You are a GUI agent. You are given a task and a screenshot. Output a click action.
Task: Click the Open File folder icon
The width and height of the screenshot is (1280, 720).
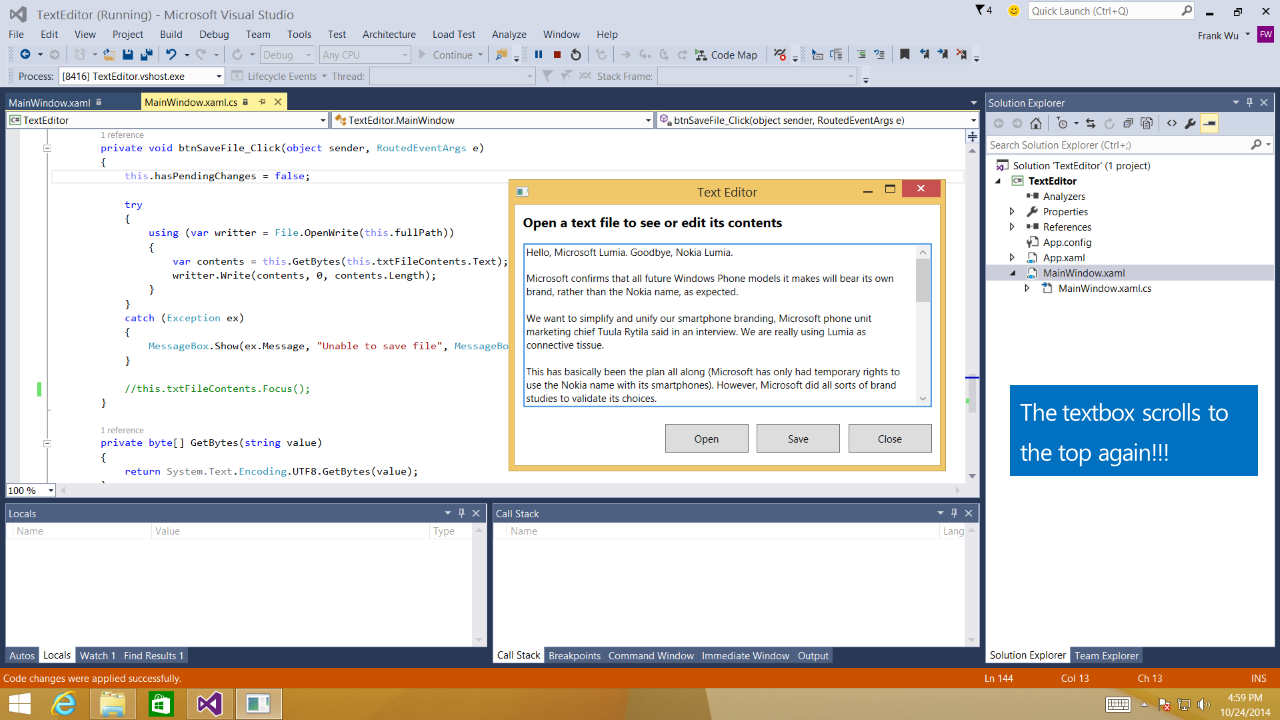[x=110, y=55]
